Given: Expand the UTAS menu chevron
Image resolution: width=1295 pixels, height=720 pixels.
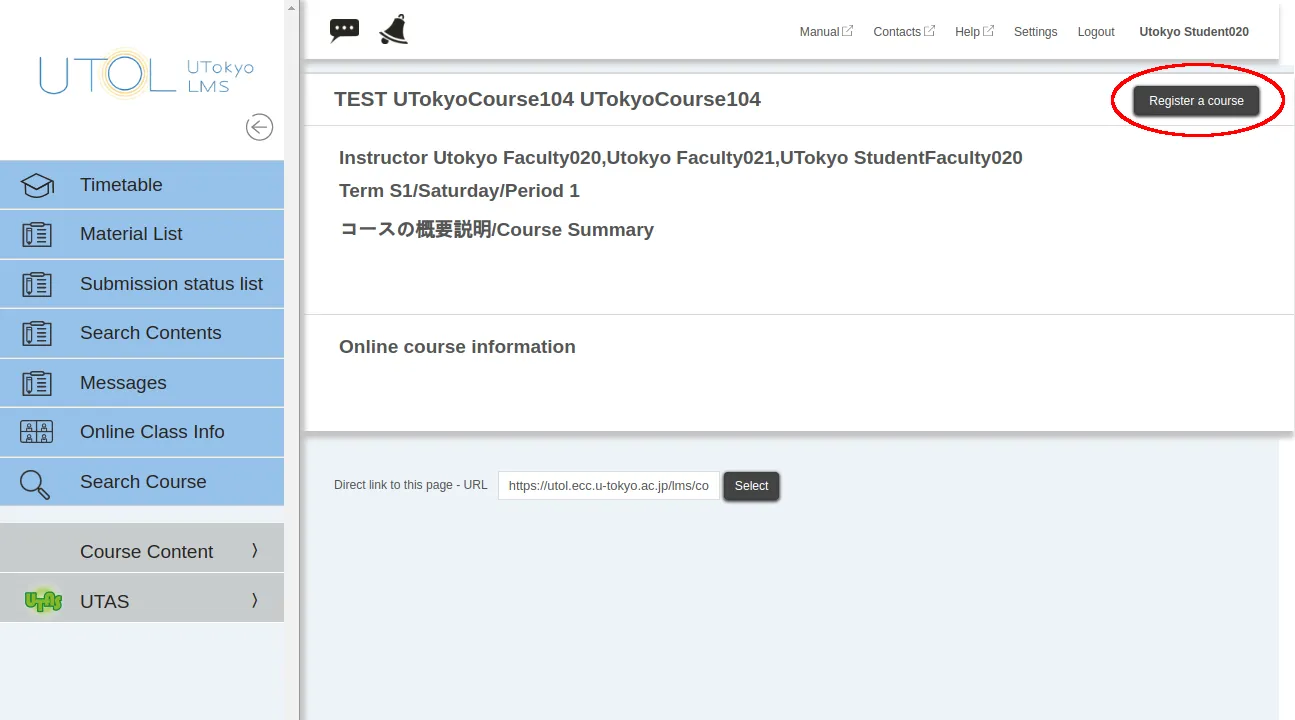Looking at the screenshot, I should coord(254,600).
